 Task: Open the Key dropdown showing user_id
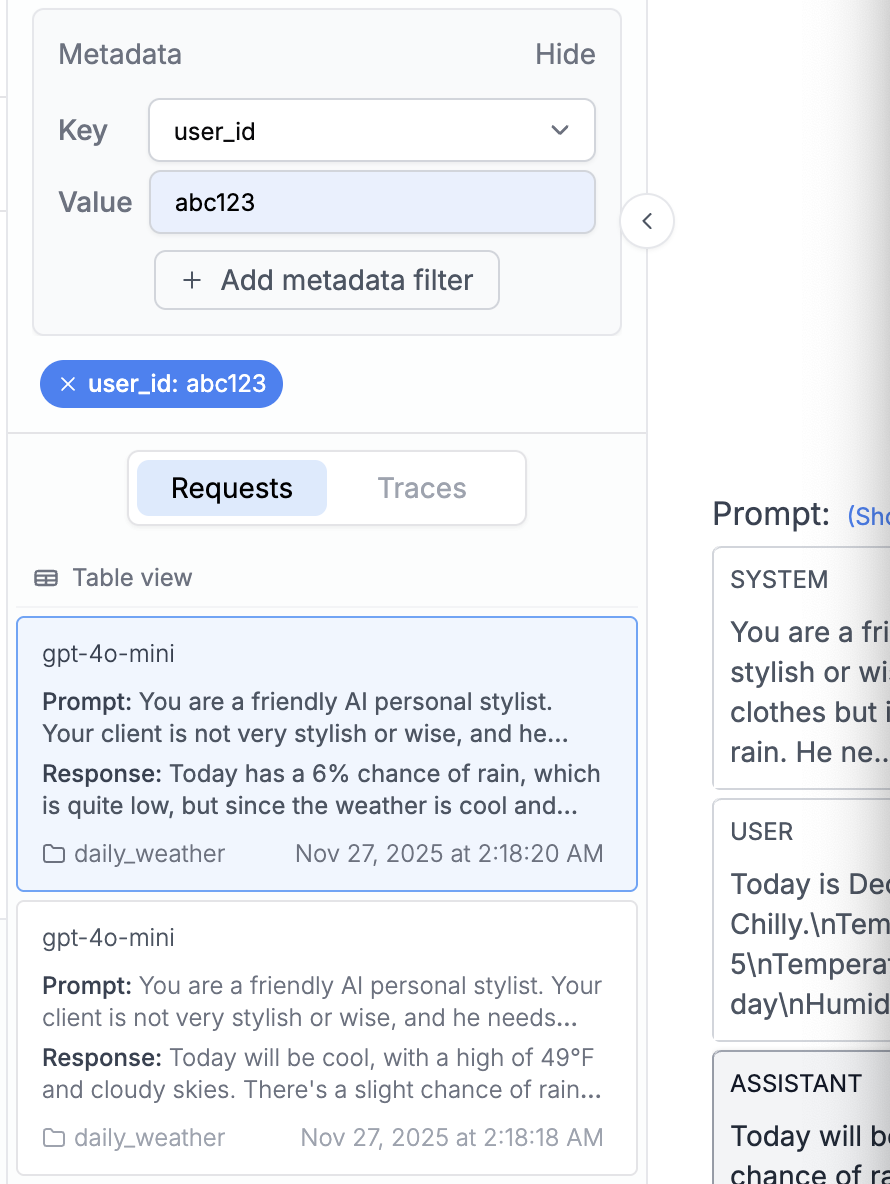tap(371, 130)
